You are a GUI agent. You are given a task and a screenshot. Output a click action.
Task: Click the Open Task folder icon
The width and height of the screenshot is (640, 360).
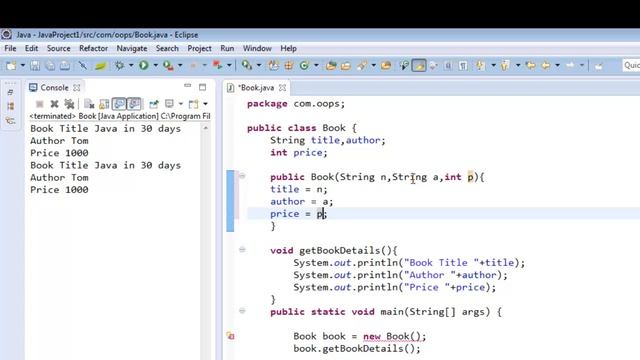point(346,65)
